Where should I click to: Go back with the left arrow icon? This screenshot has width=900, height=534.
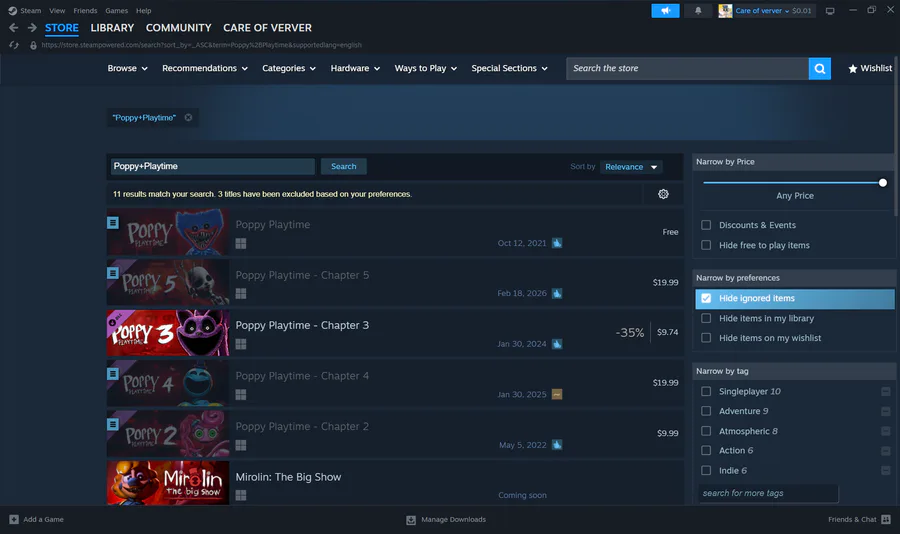point(14,28)
